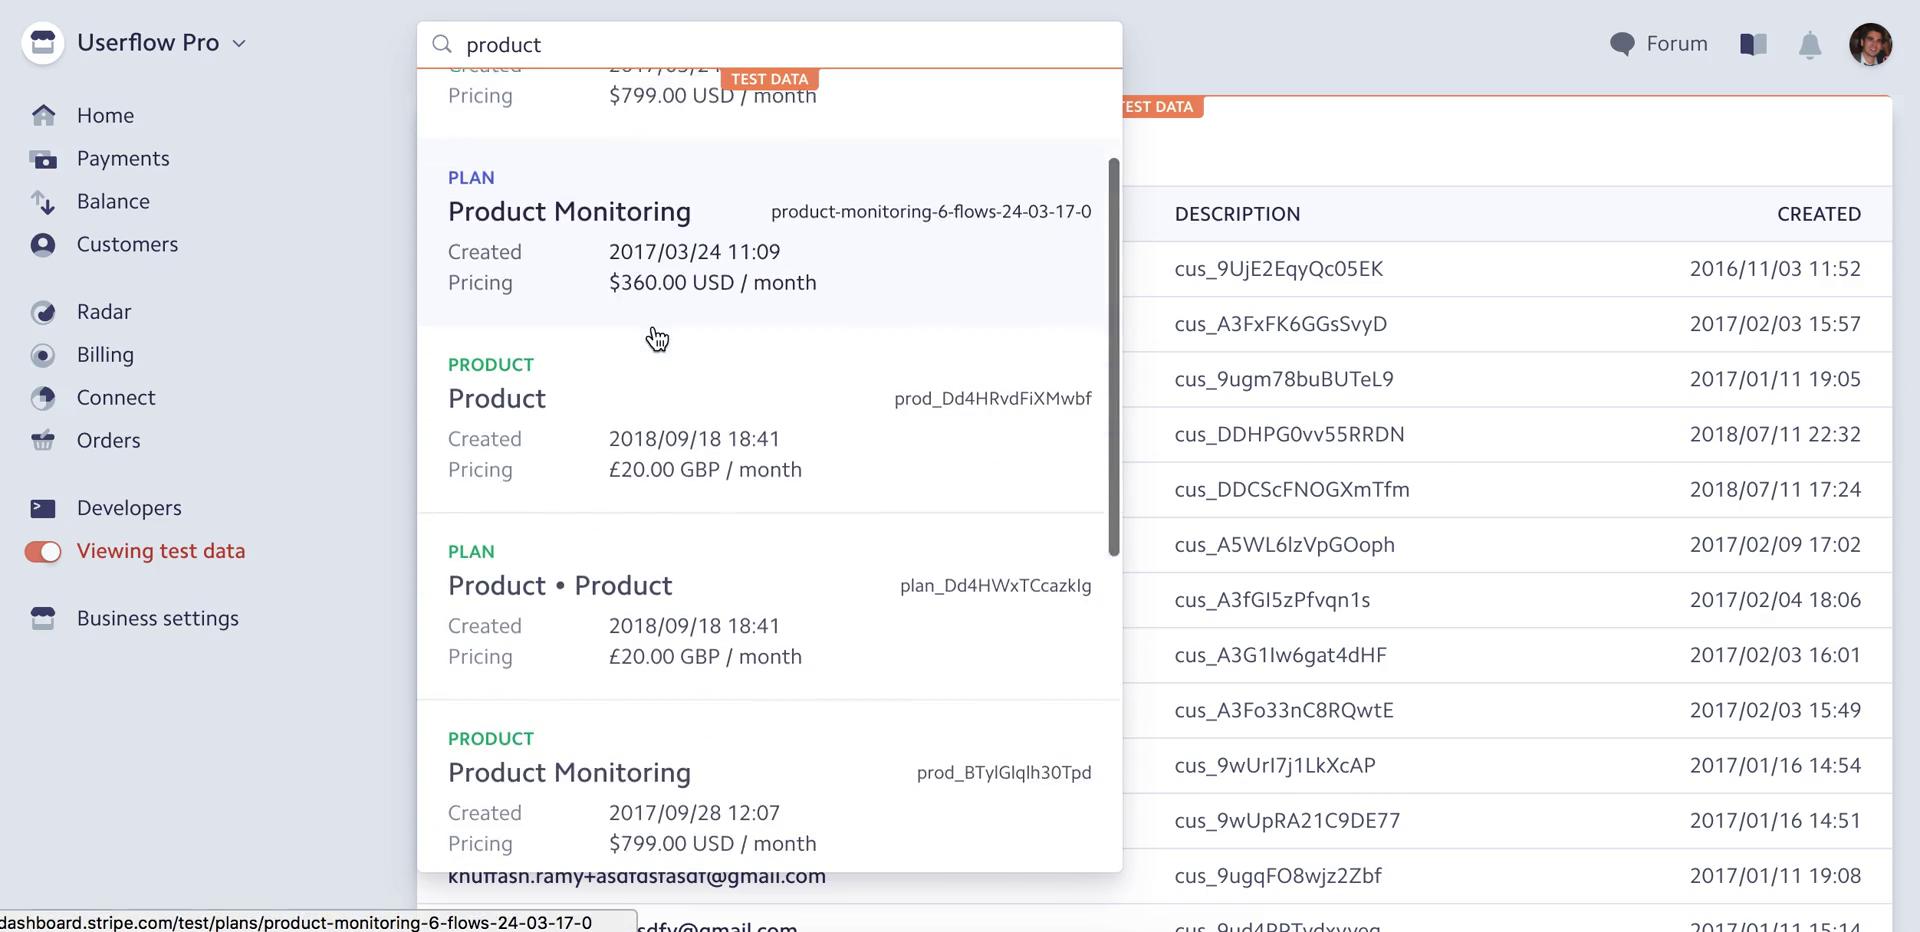Open customer row cus_9wUpRA21C9DE77
Screen dimensions: 1920x932
tap(1507, 821)
